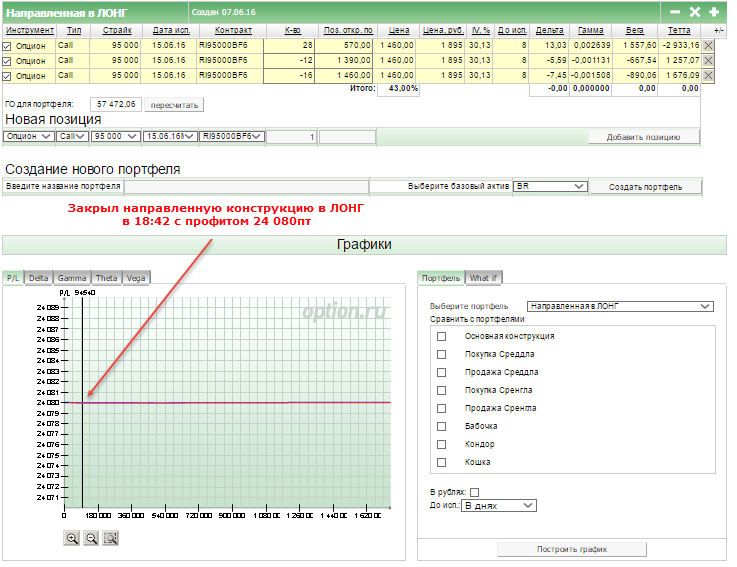This screenshot has height=567, width=737.
Task: Delete the option row with quantity -12
Action: click(x=708, y=61)
